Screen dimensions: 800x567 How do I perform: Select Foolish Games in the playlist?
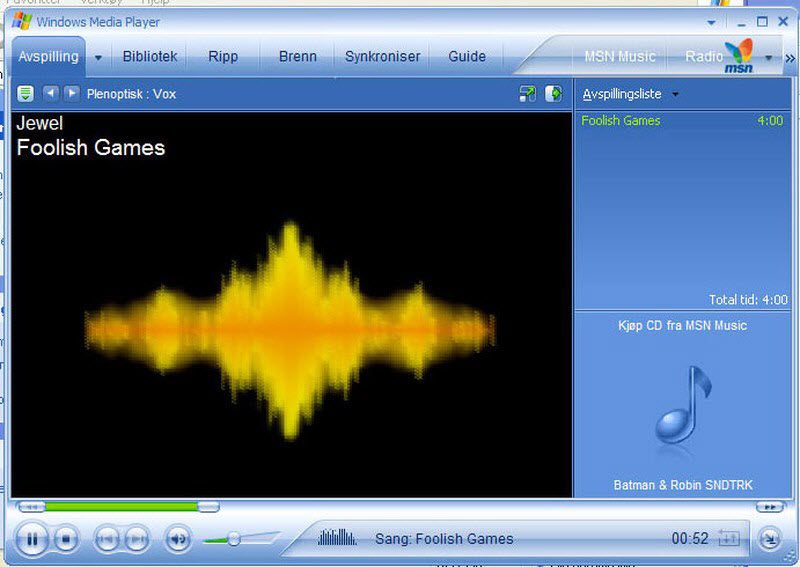pyautogui.click(x=621, y=121)
